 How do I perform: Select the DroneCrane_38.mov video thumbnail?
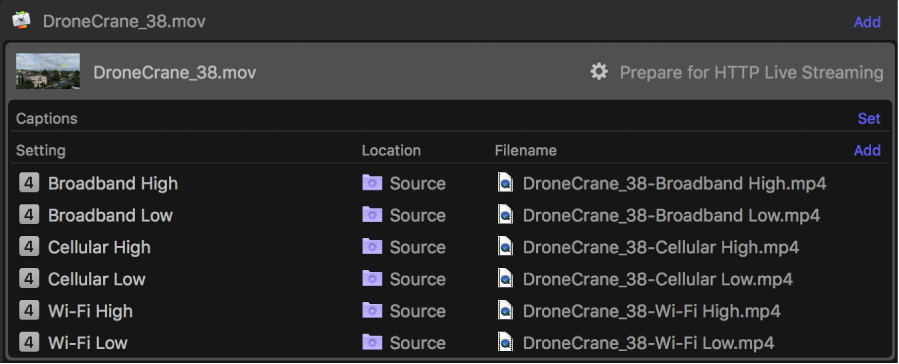48,72
